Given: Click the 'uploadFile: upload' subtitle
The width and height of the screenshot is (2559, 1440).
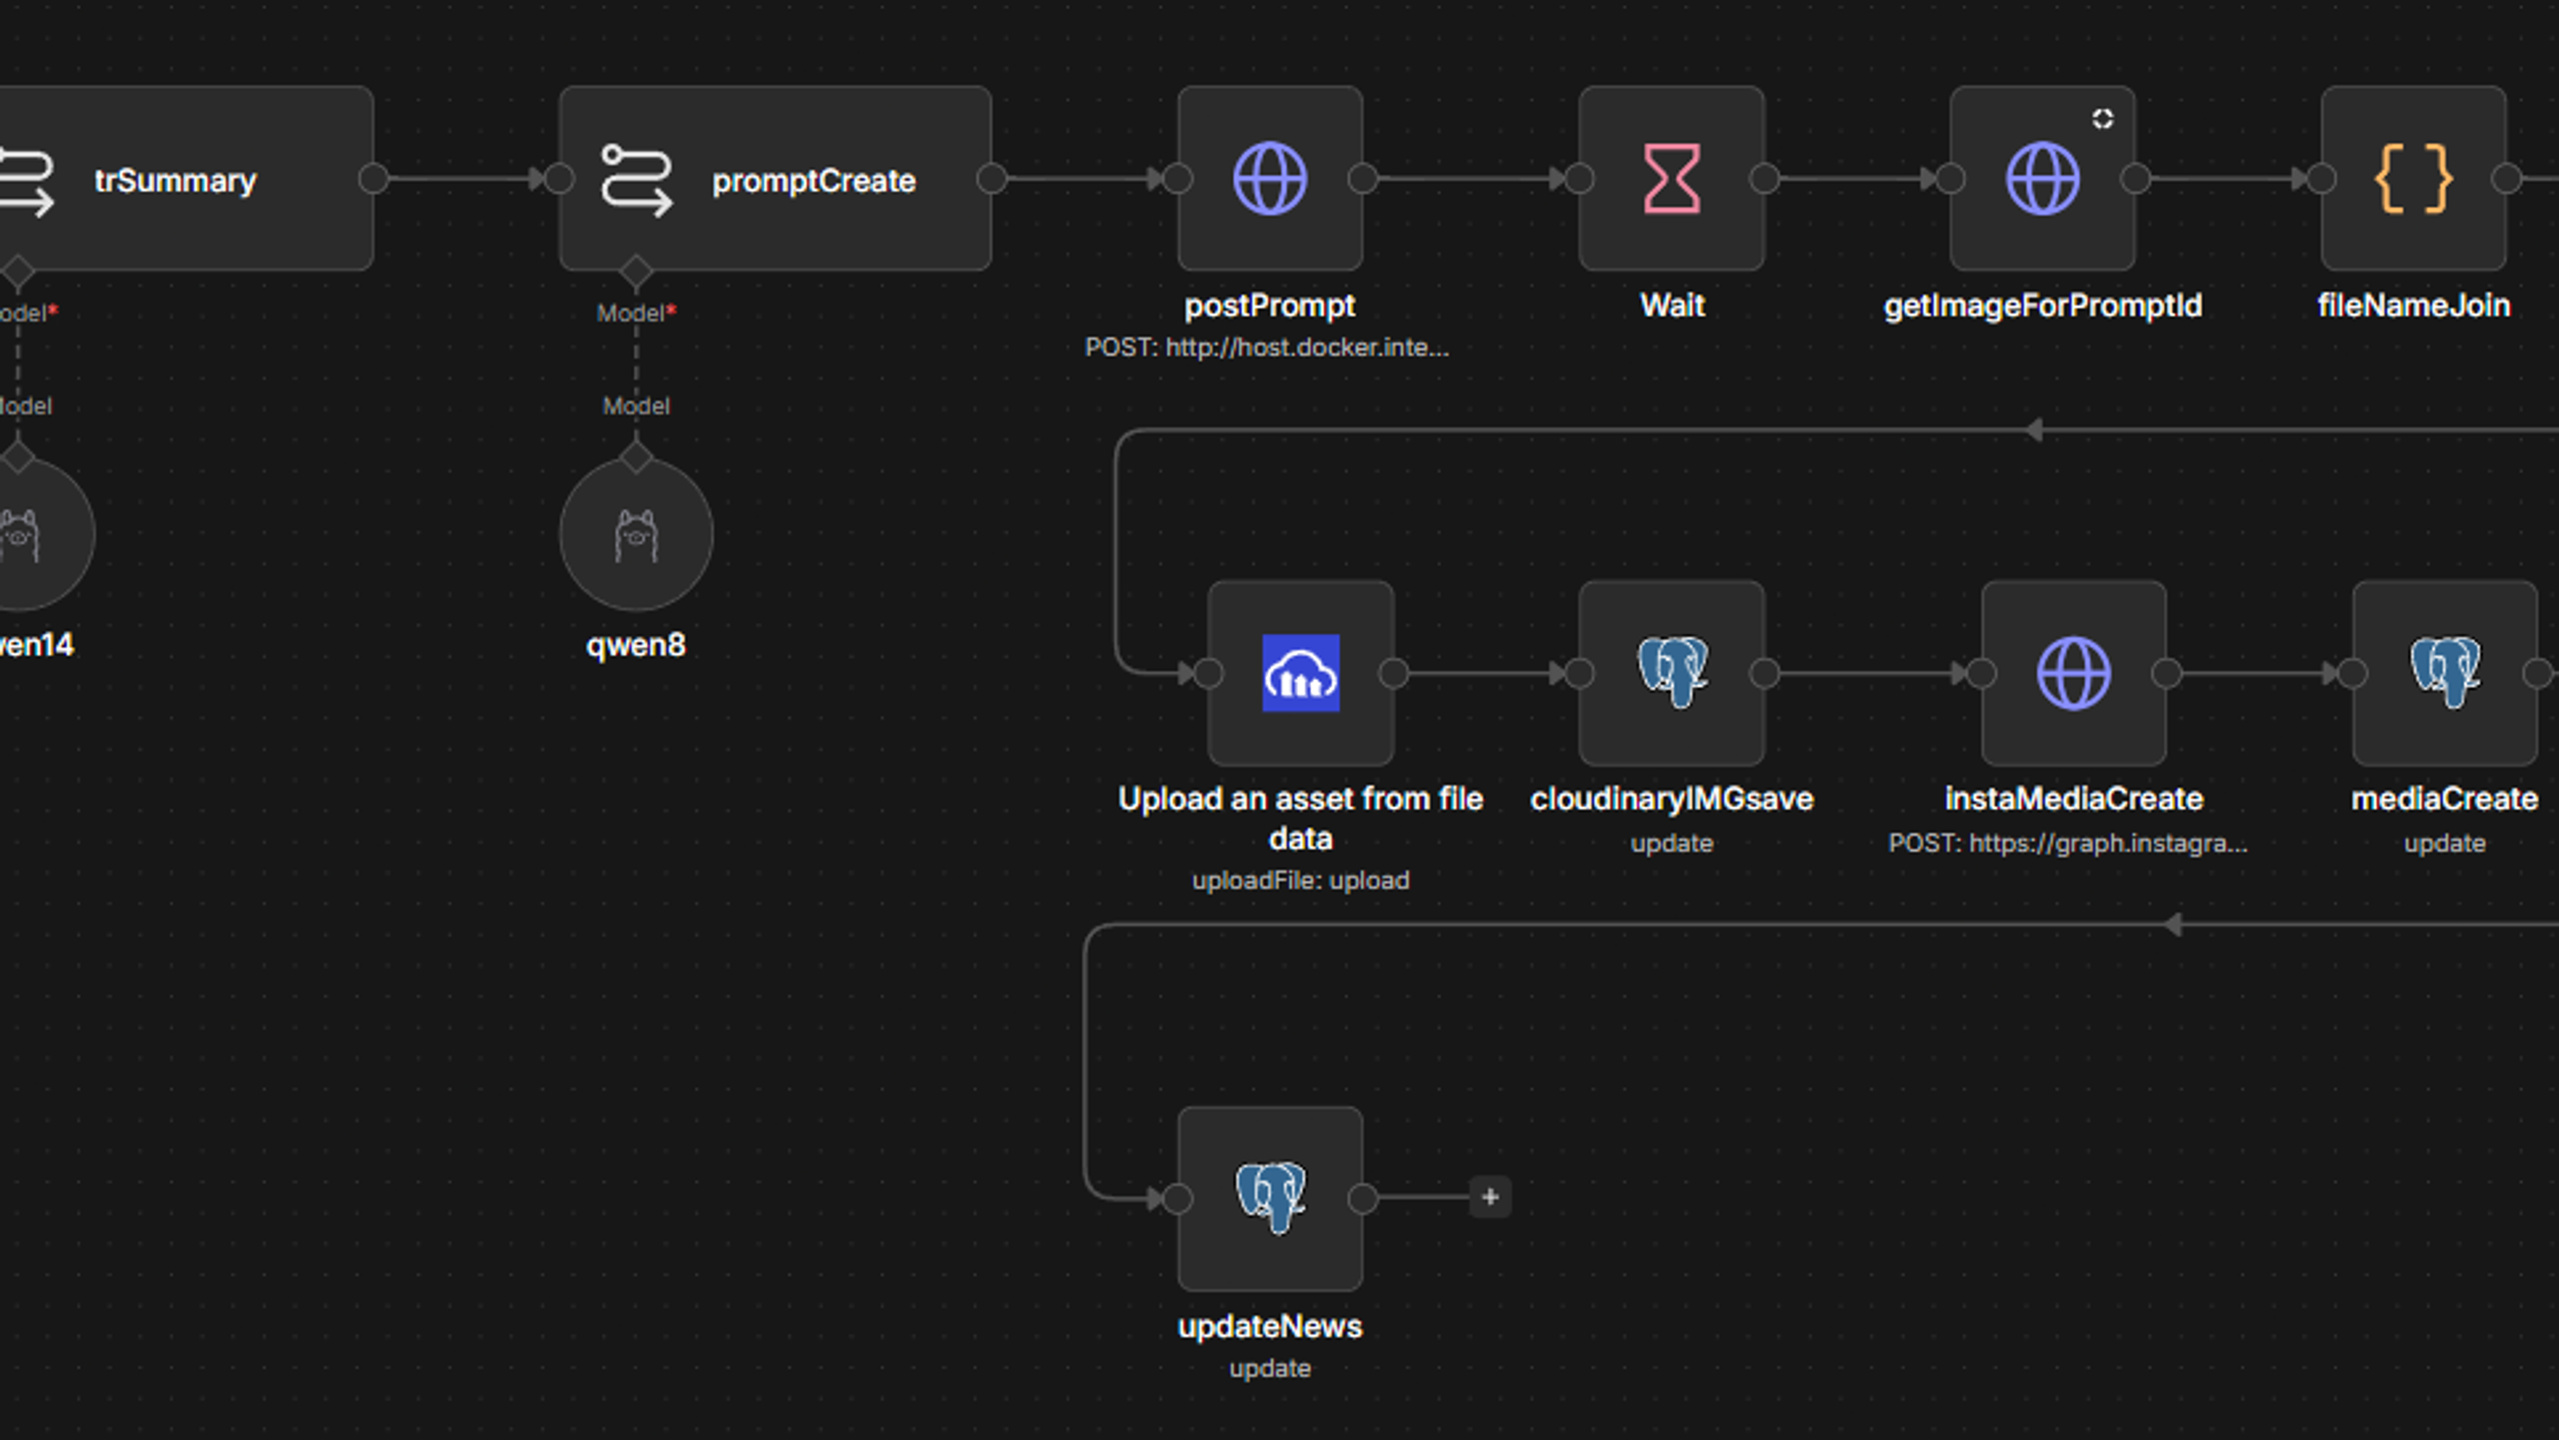Looking at the screenshot, I should click(1301, 880).
